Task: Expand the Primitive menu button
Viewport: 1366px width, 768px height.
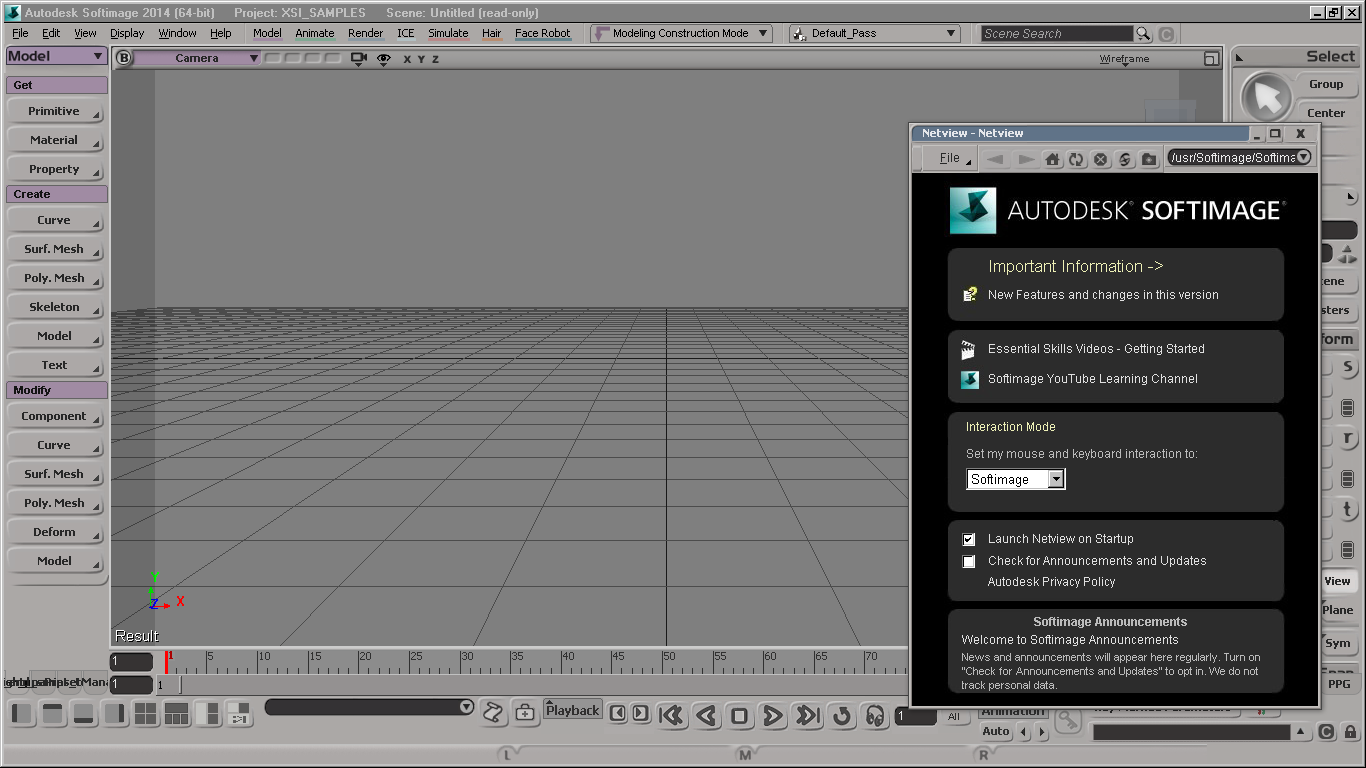Action: (x=56, y=111)
